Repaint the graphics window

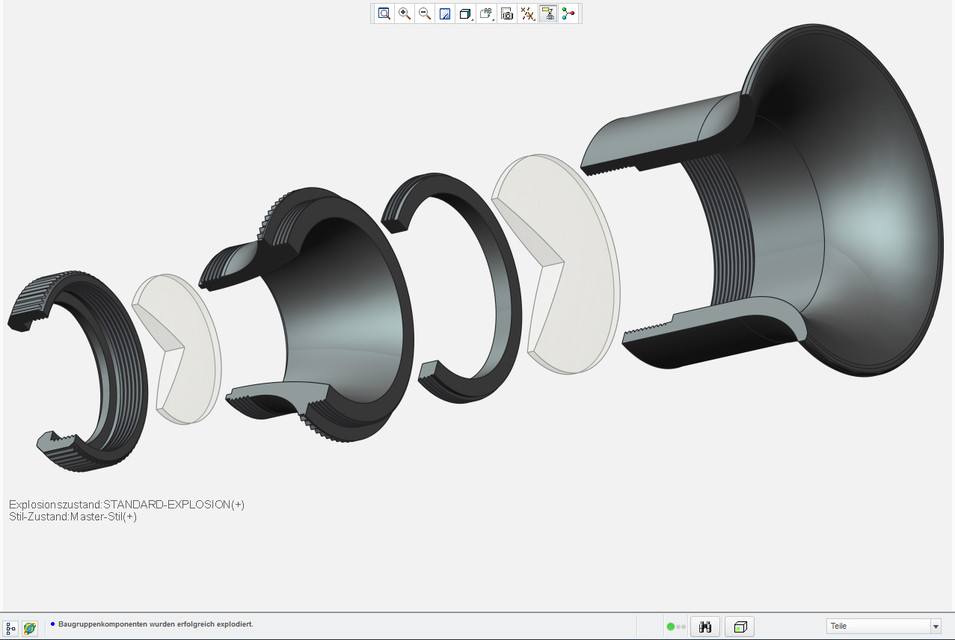pos(445,14)
